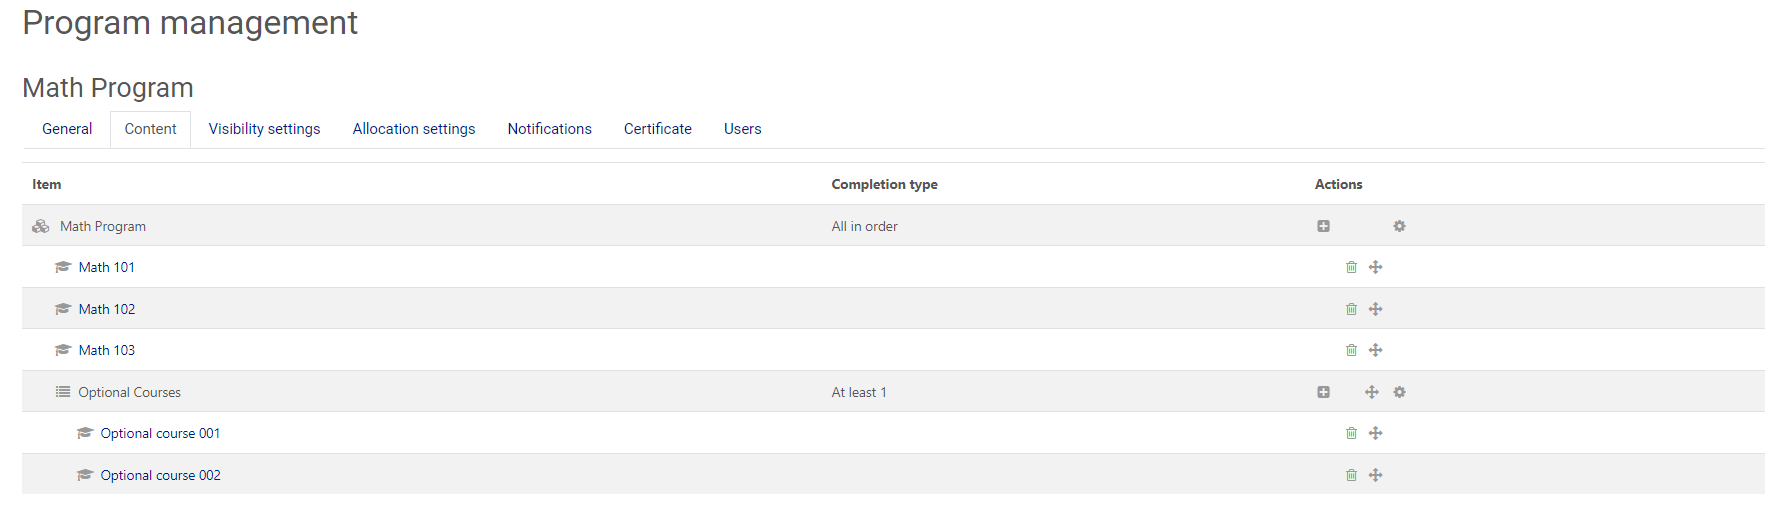Click the move handle for Math 102
This screenshot has width=1784, height=510.
(1376, 309)
